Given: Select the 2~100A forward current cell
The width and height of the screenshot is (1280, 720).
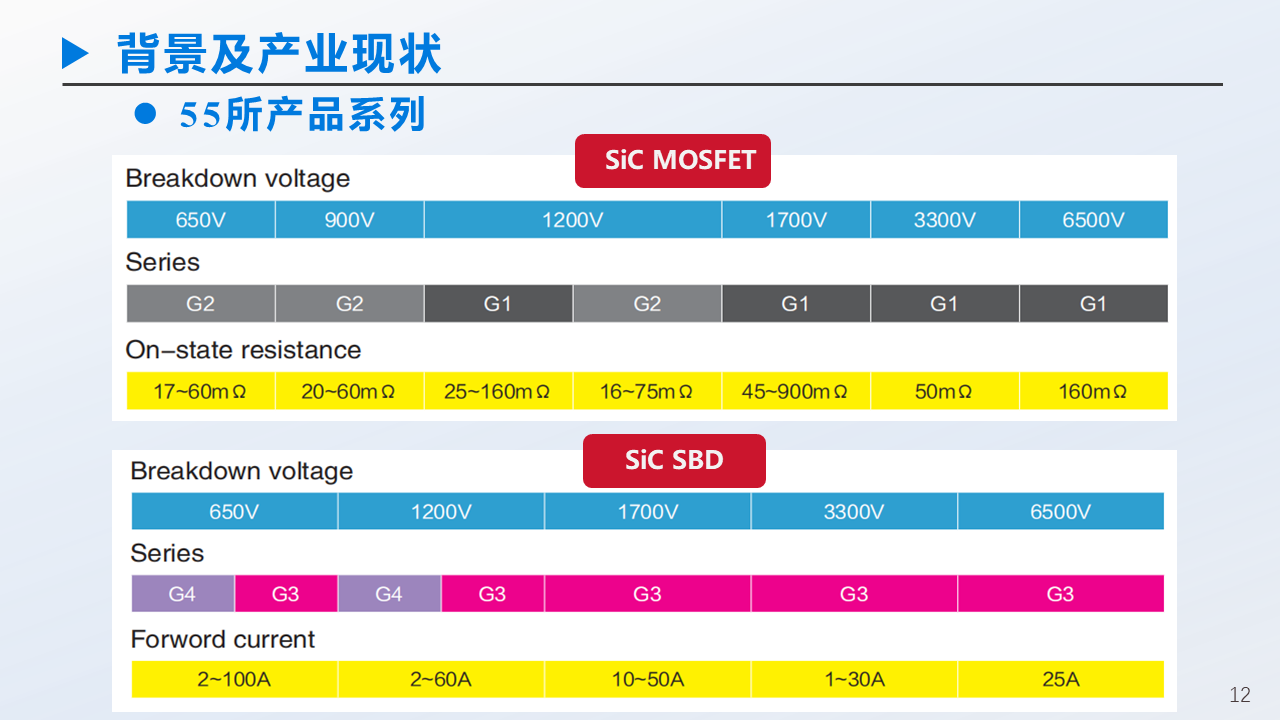Looking at the screenshot, I should coord(234,680).
